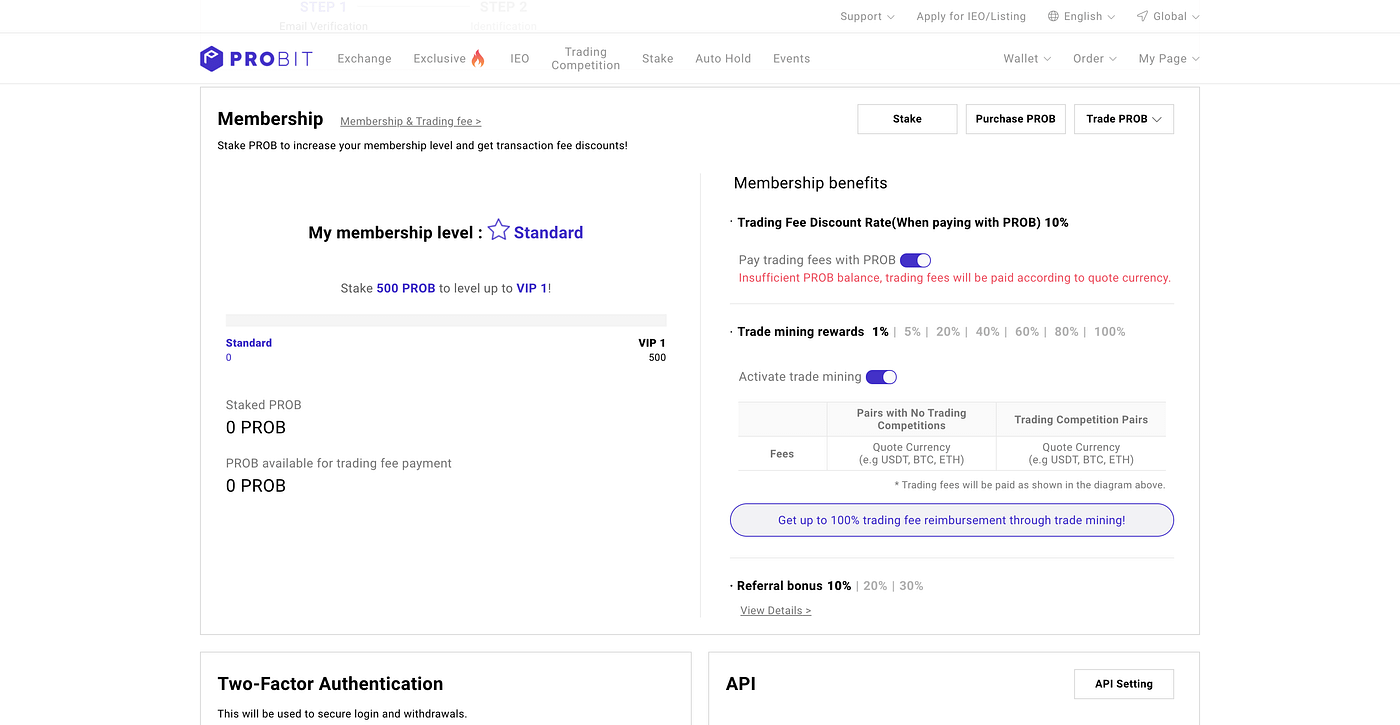Click Pairs with No Trading Competitions header
The image size is (1400, 725).
click(x=912, y=419)
